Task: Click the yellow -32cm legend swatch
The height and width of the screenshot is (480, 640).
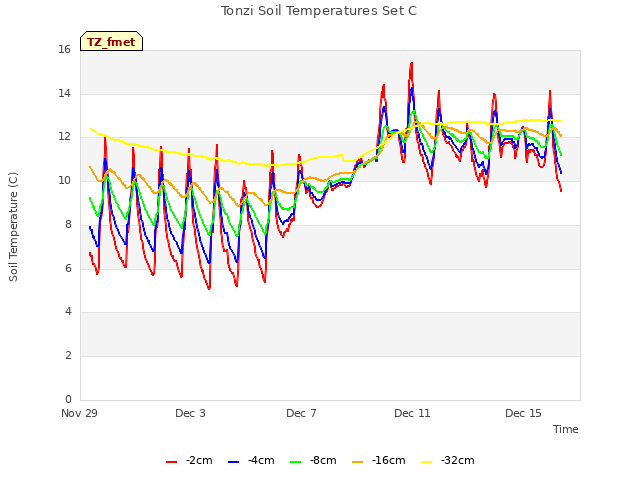Action: (427, 462)
